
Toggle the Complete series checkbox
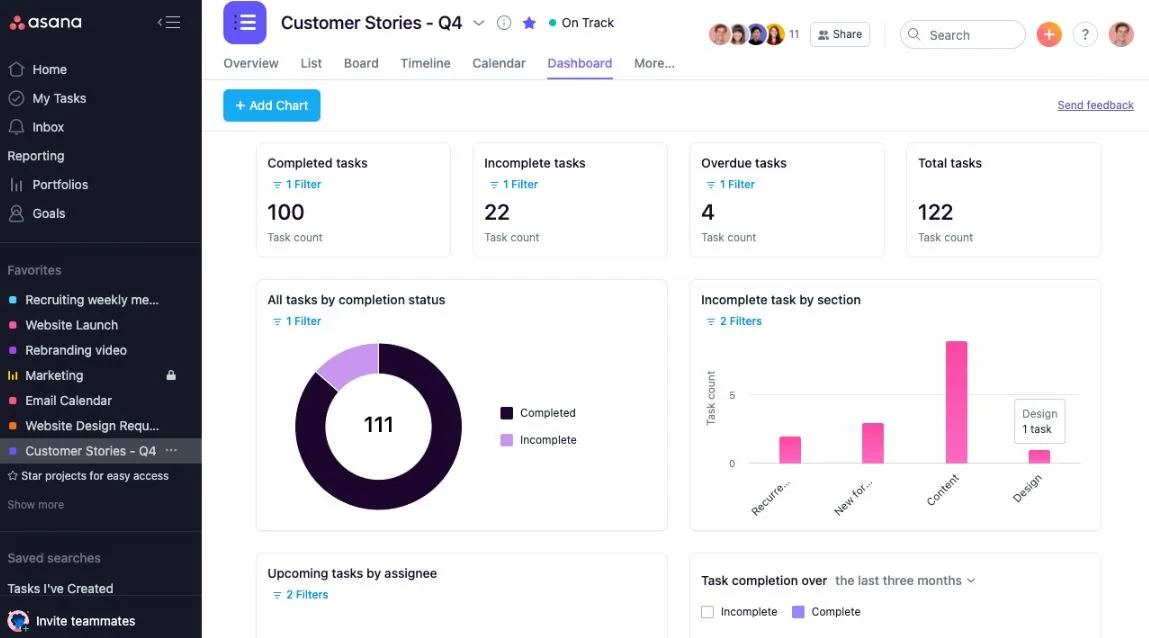[798, 612]
